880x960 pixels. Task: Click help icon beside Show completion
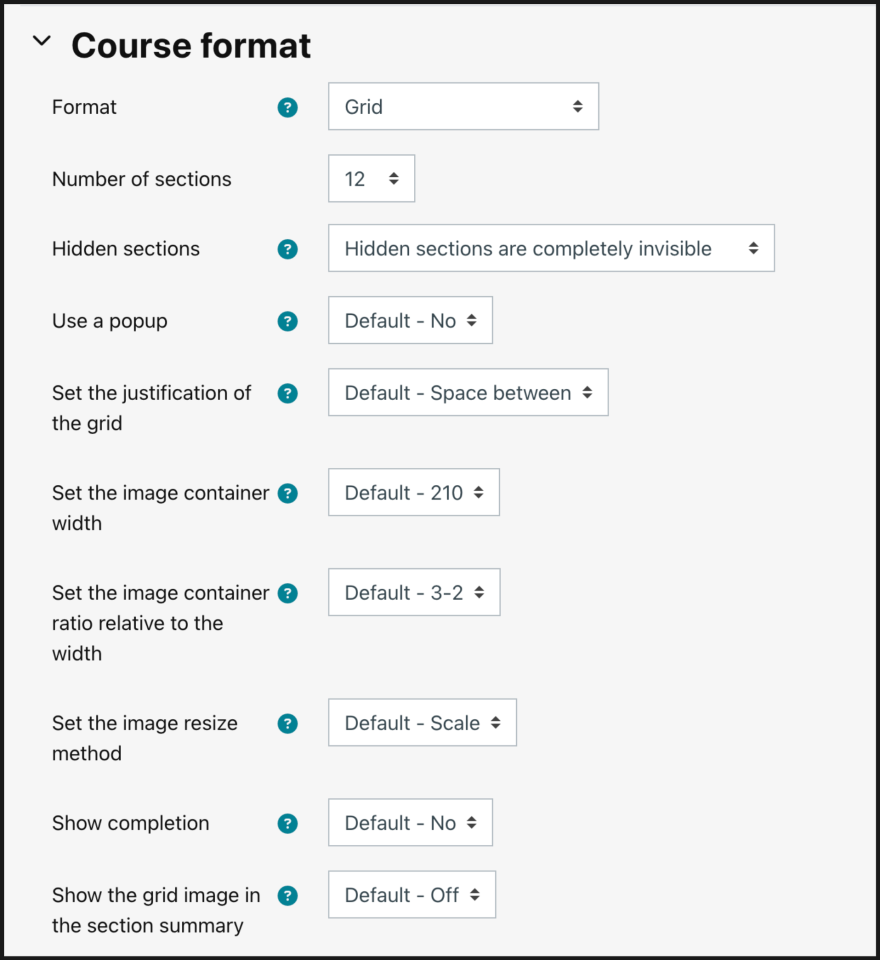[x=288, y=823]
